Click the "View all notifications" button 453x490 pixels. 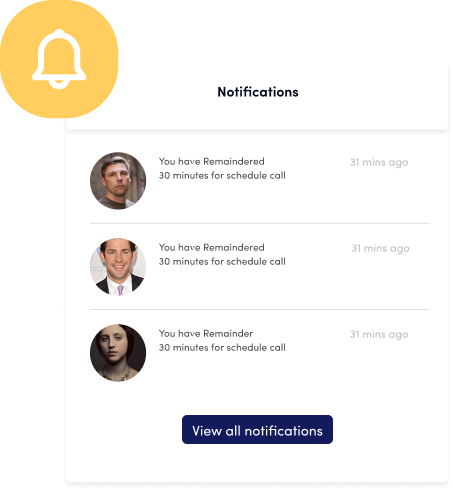point(257,429)
